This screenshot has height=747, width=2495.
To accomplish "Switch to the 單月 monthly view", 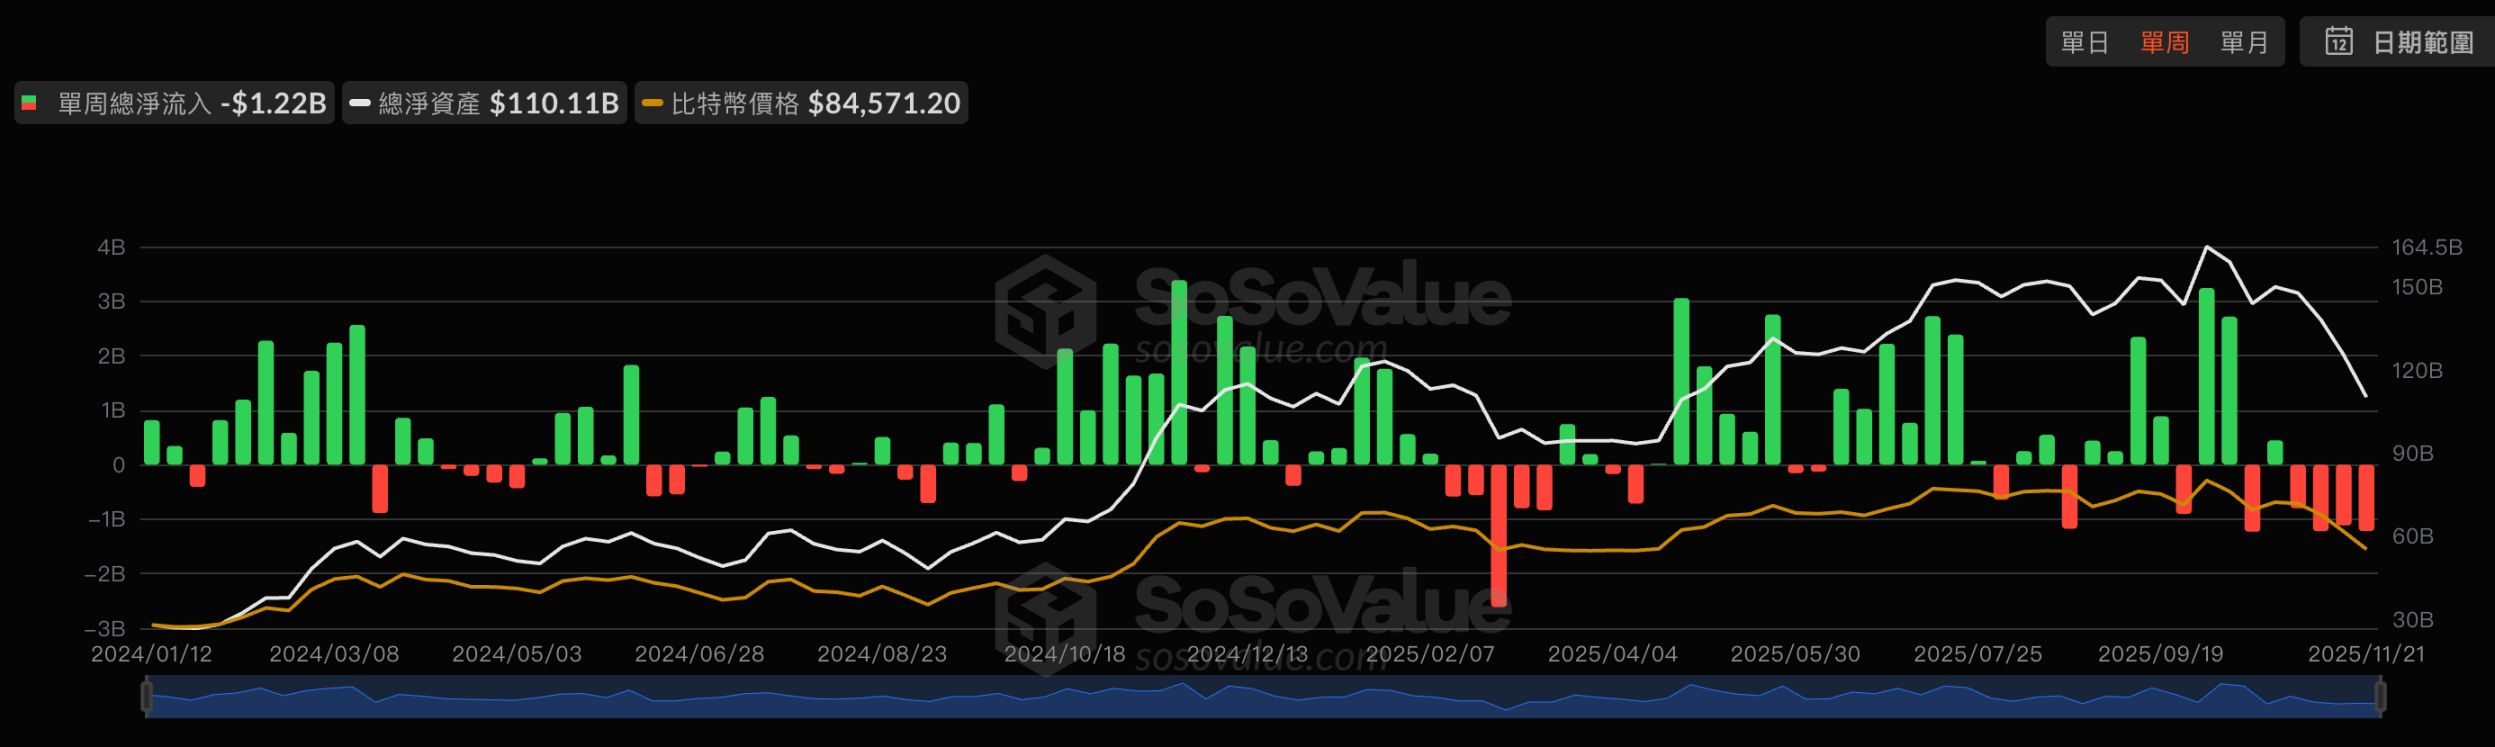I will click(x=2244, y=42).
